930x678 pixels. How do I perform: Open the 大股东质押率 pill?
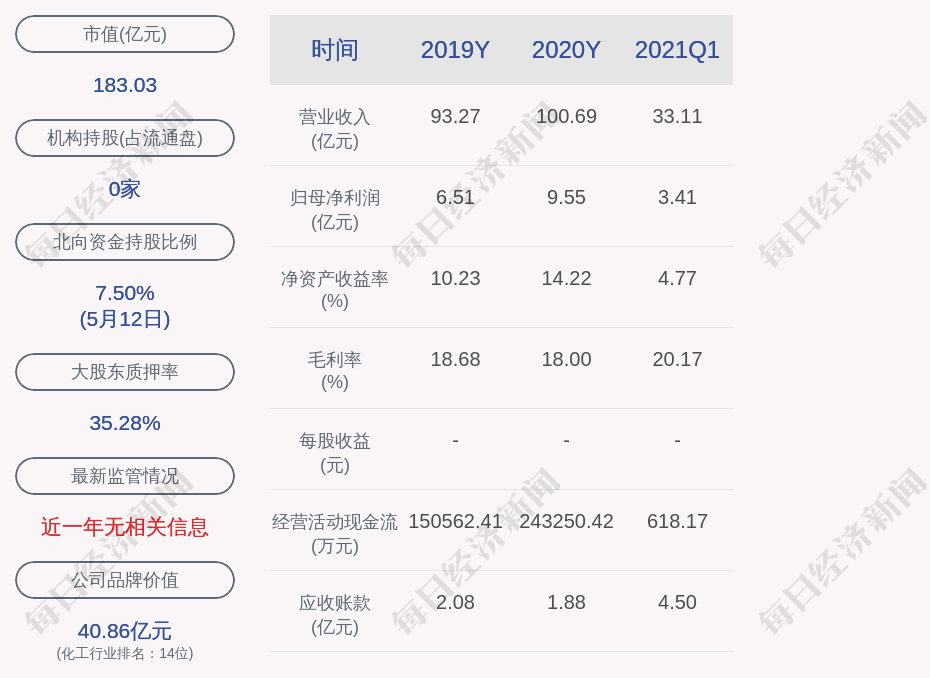pos(125,372)
